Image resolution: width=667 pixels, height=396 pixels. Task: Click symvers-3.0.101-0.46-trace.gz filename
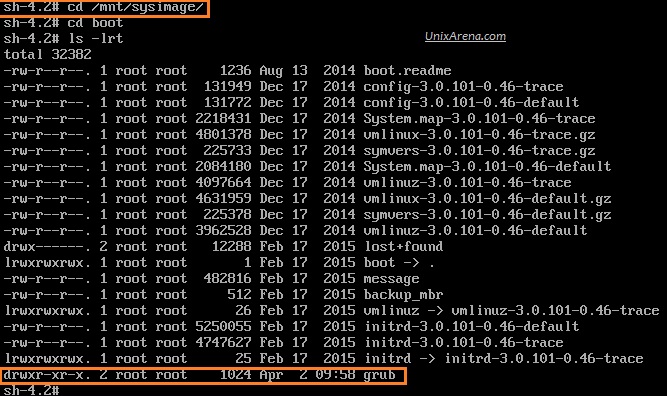(x=479, y=151)
